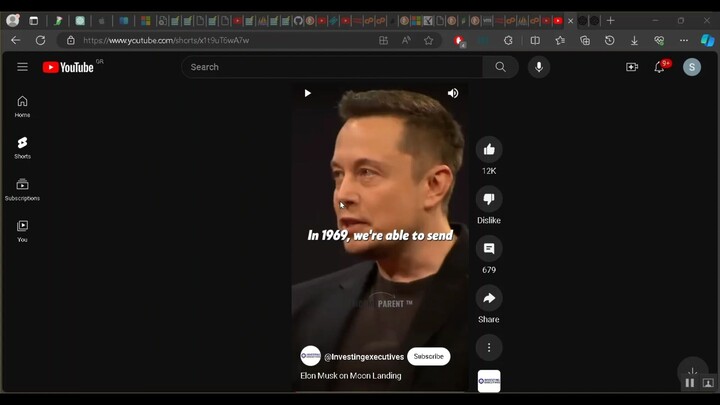This screenshot has height=405, width=720.
Task: Open the three-dot more actions menu
Action: 489,348
